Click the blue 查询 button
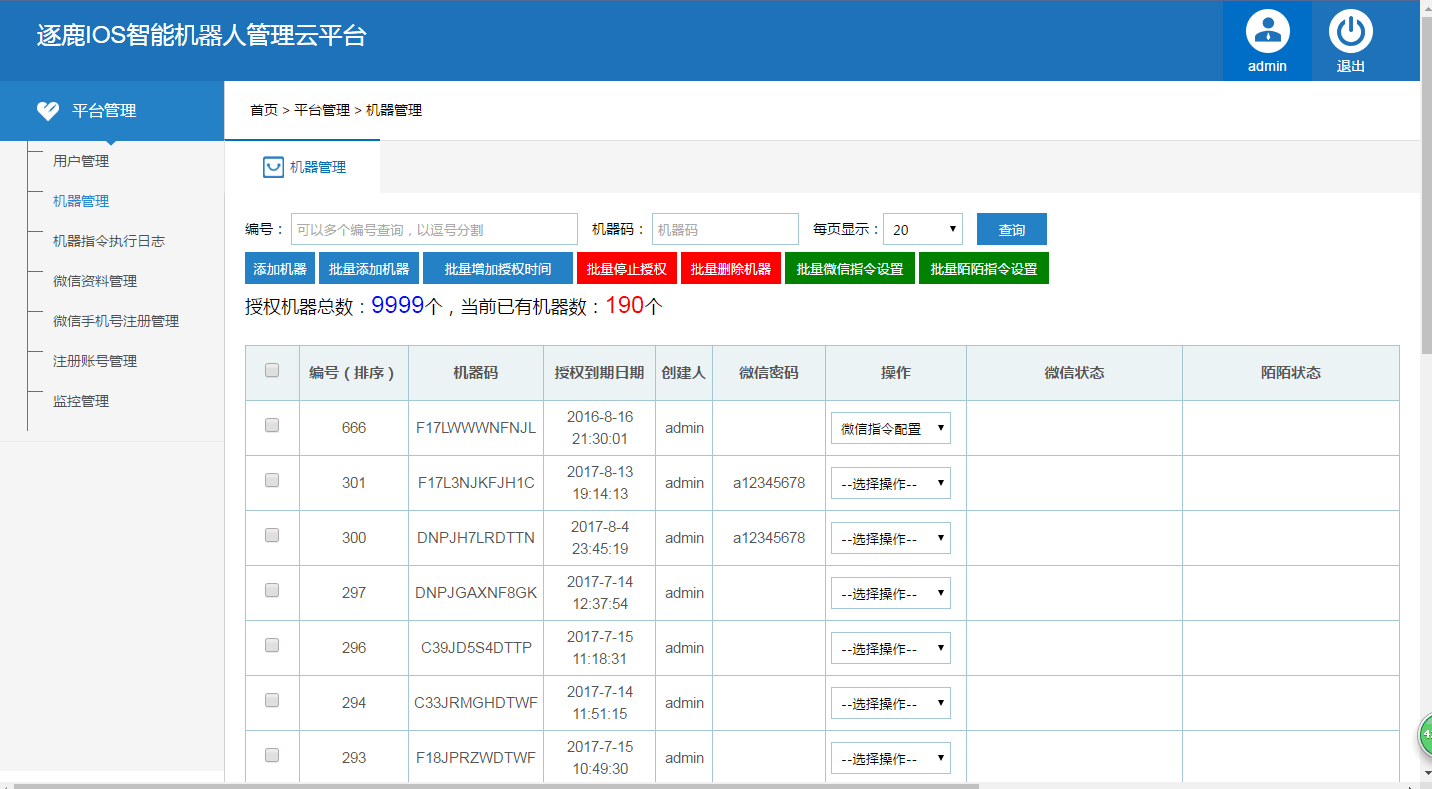Viewport: 1432px width, 789px height. coord(1012,229)
